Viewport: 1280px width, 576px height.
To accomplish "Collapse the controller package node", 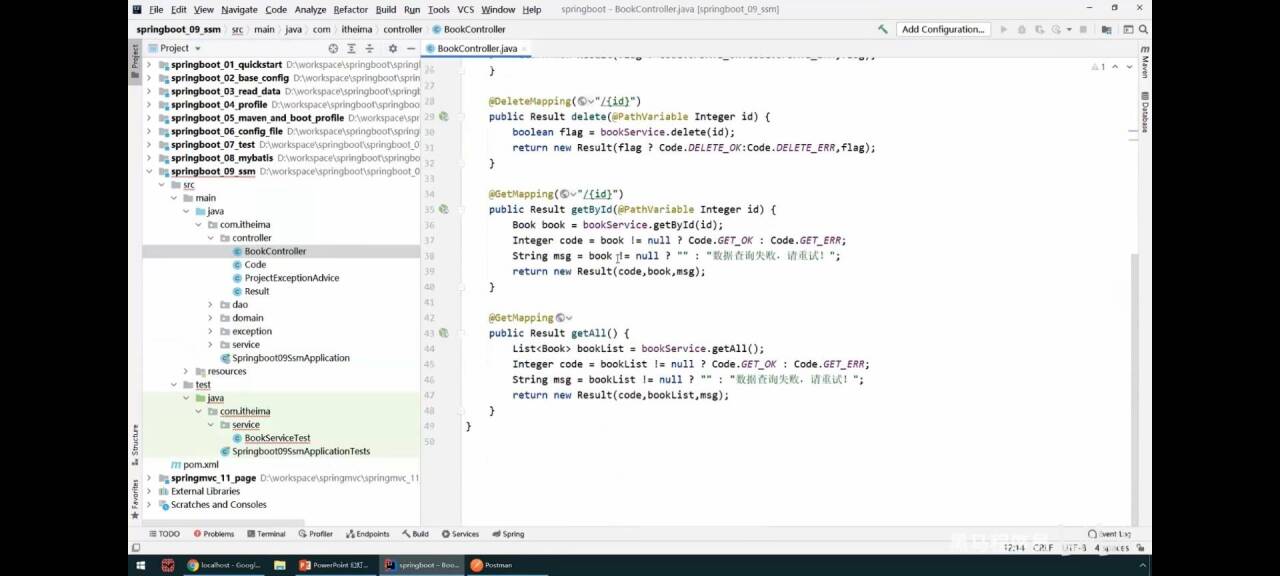I will click(210, 238).
